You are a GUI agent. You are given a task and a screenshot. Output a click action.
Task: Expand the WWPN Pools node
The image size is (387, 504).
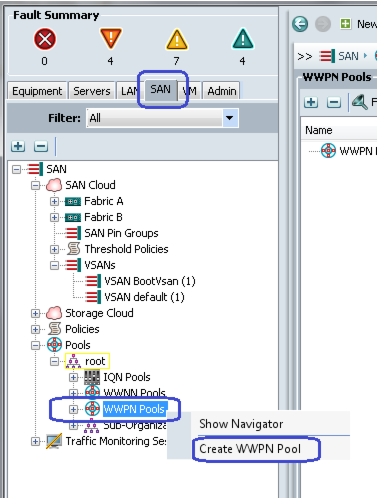(x=73, y=409)
